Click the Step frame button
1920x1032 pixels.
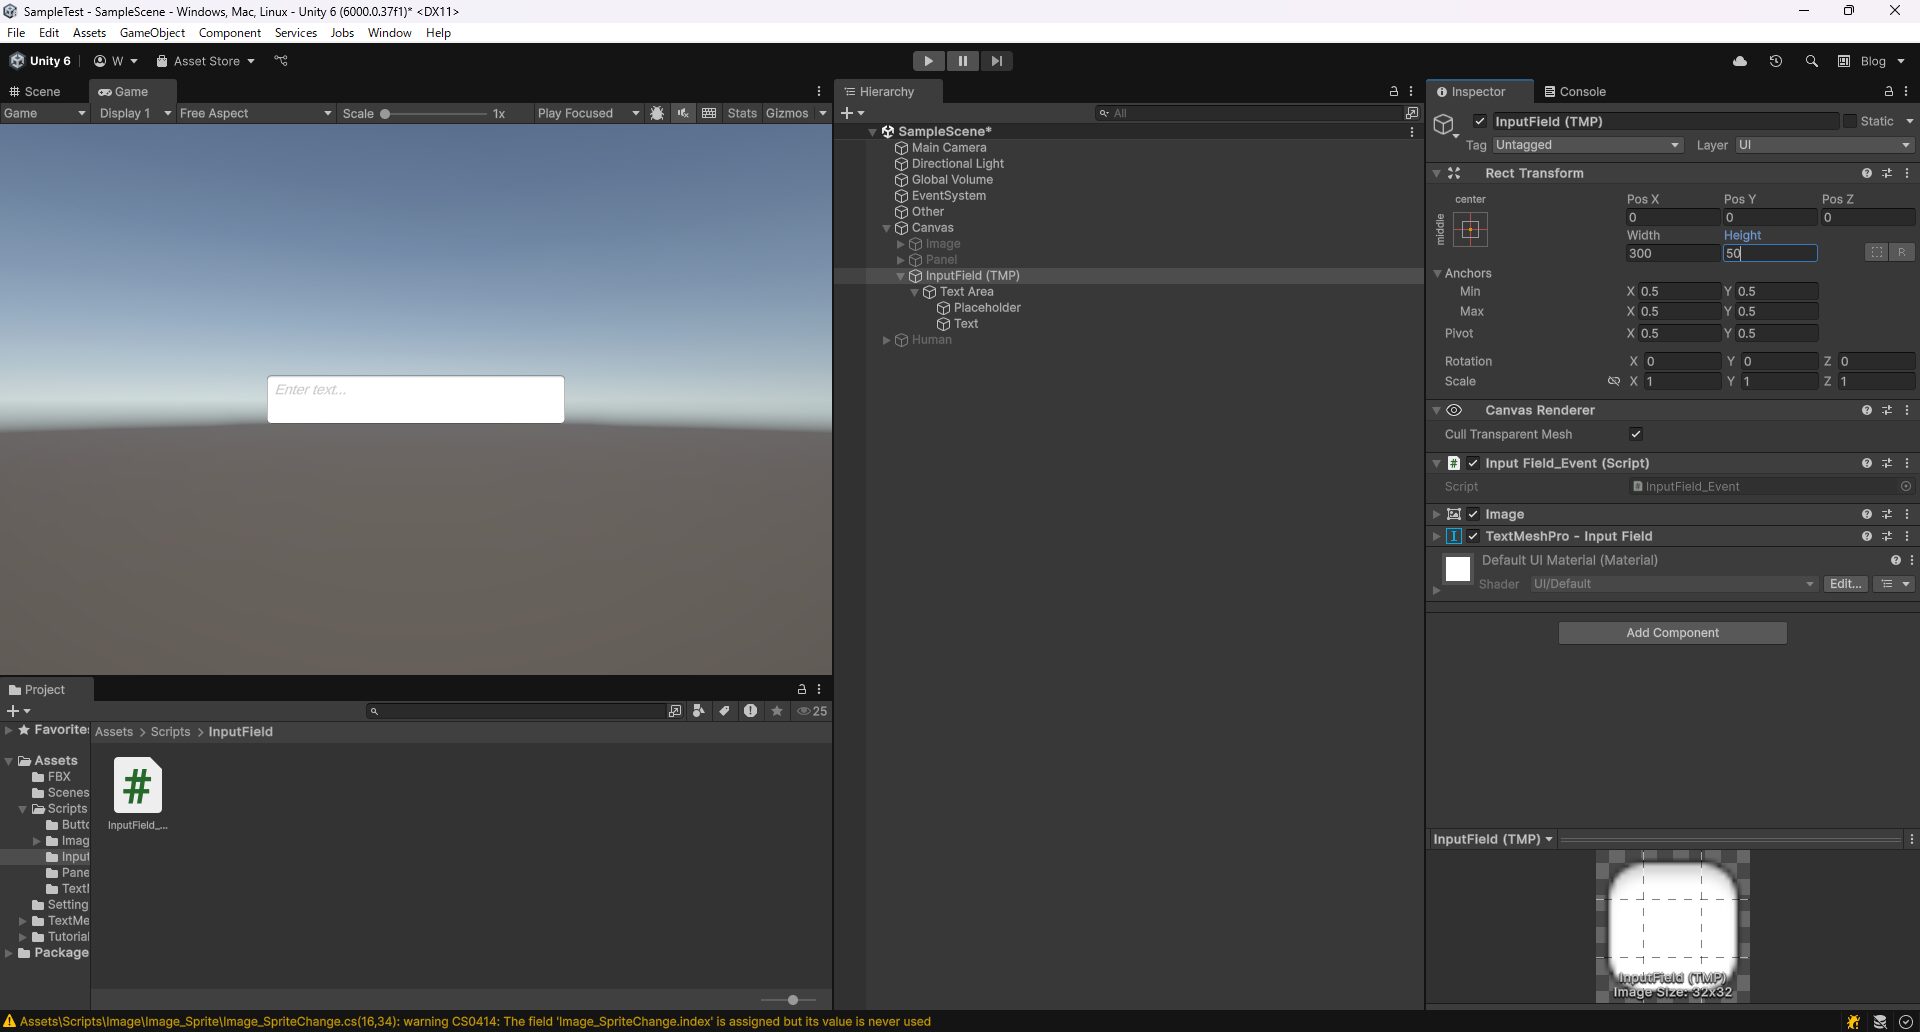click(996, 61)
